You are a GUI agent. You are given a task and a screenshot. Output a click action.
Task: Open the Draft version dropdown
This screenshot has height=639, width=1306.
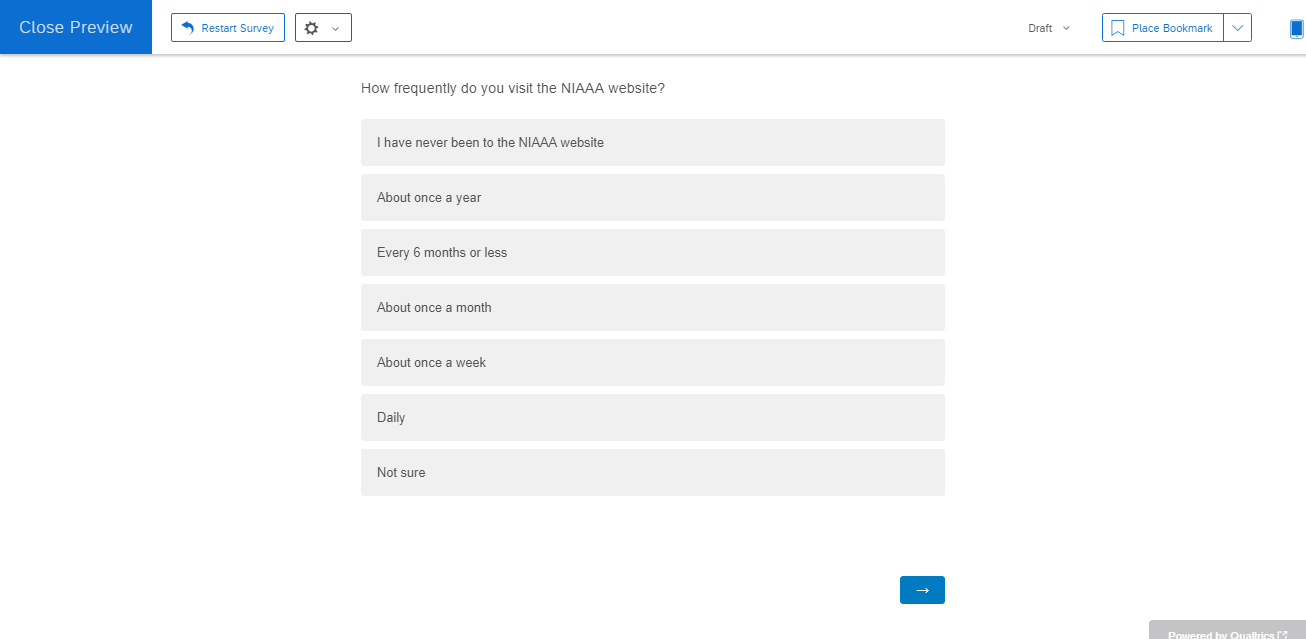coord(1049,28)
